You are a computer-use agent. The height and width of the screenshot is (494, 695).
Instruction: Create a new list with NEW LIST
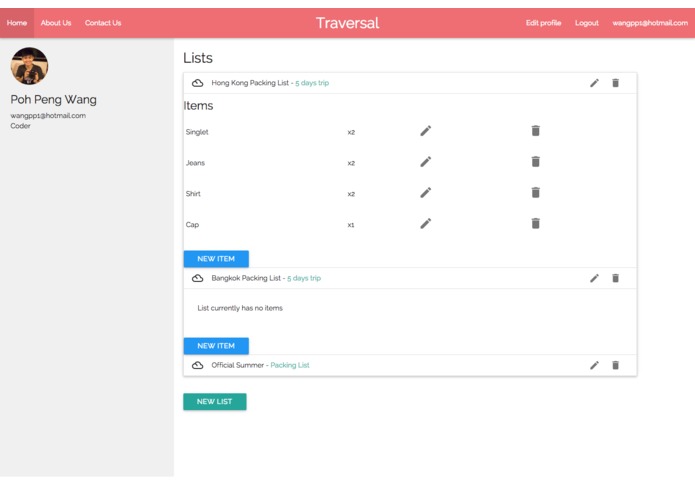coord(215,401)
